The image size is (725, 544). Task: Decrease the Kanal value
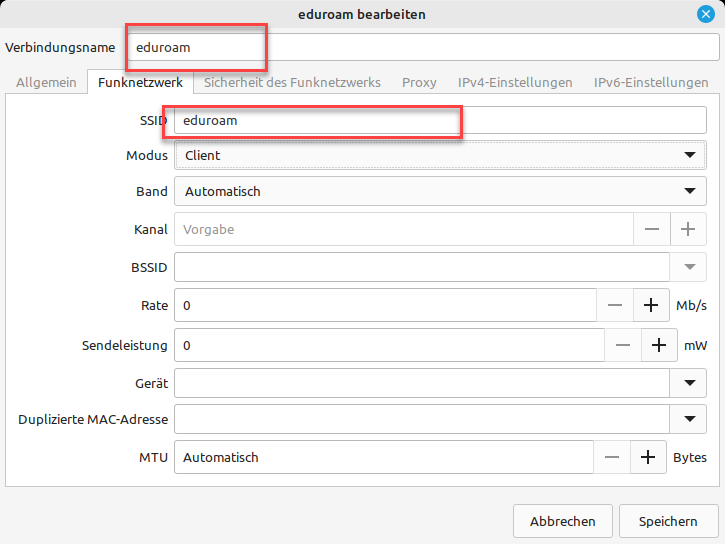point(651,229)
